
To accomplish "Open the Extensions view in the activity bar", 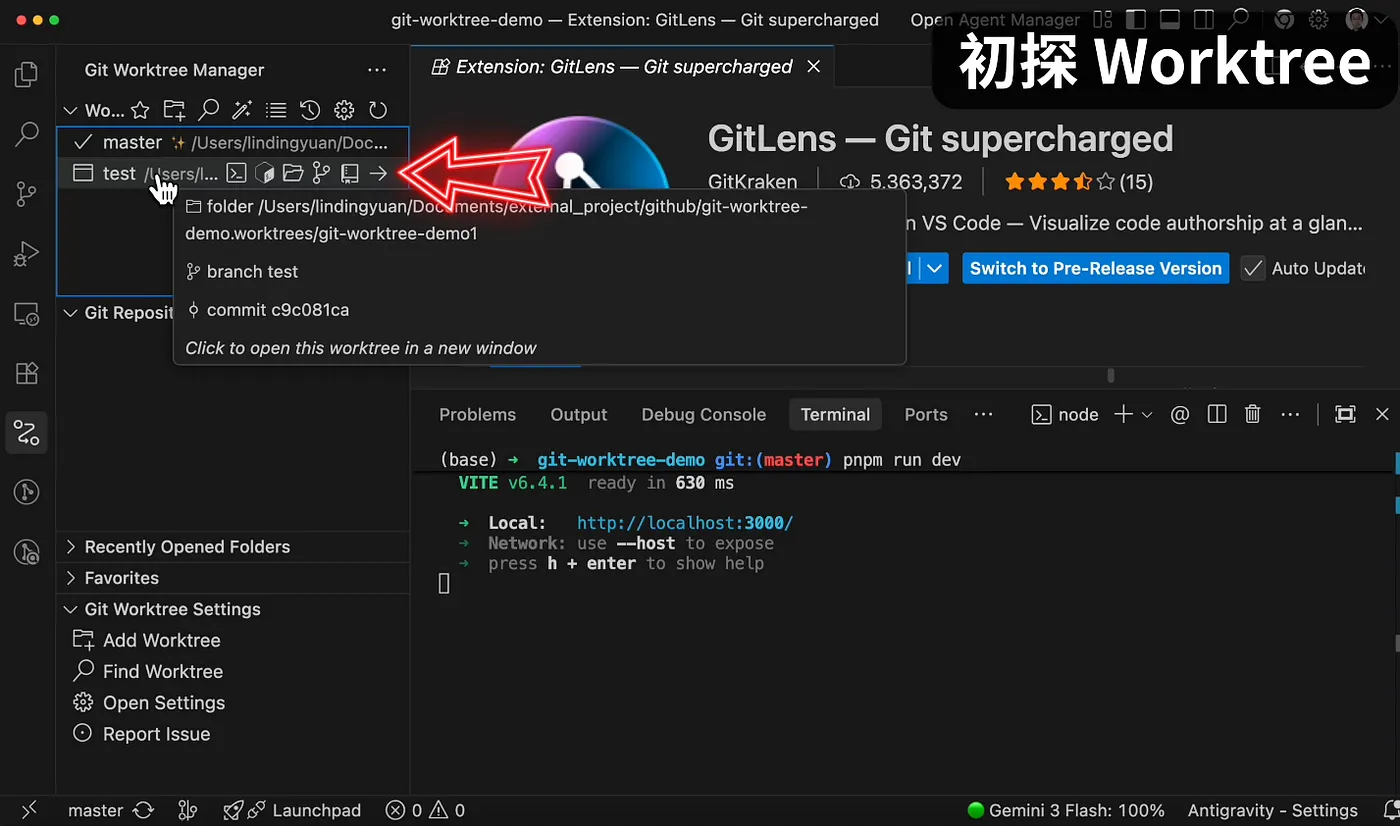I will point(27,373).
